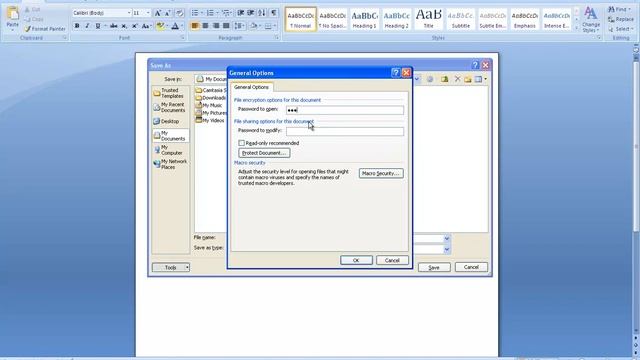
Task: Open the font size dropdown
Action: click(x=148, y=13)
